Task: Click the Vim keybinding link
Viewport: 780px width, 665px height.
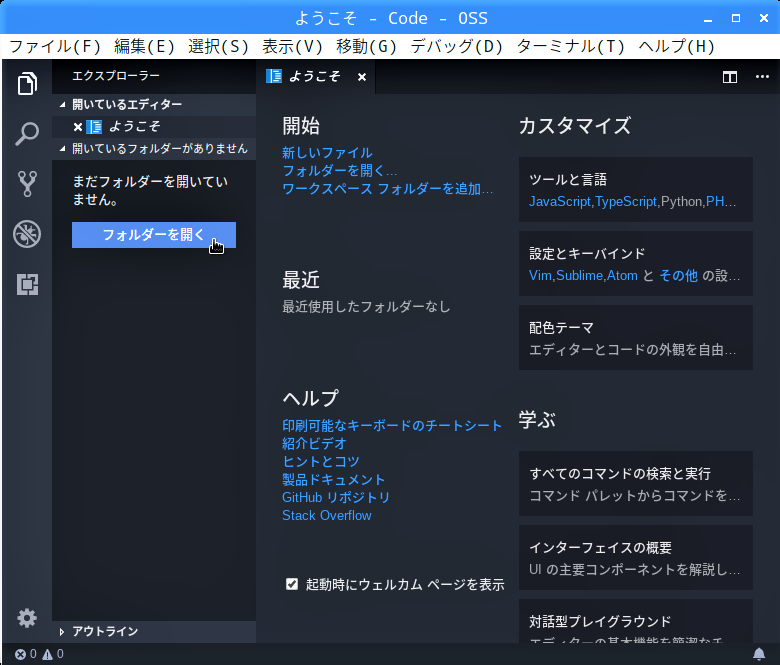Action: click(x=540, y=276)
